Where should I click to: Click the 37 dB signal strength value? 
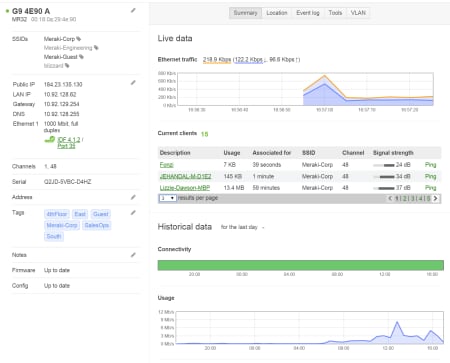point(403,188)
